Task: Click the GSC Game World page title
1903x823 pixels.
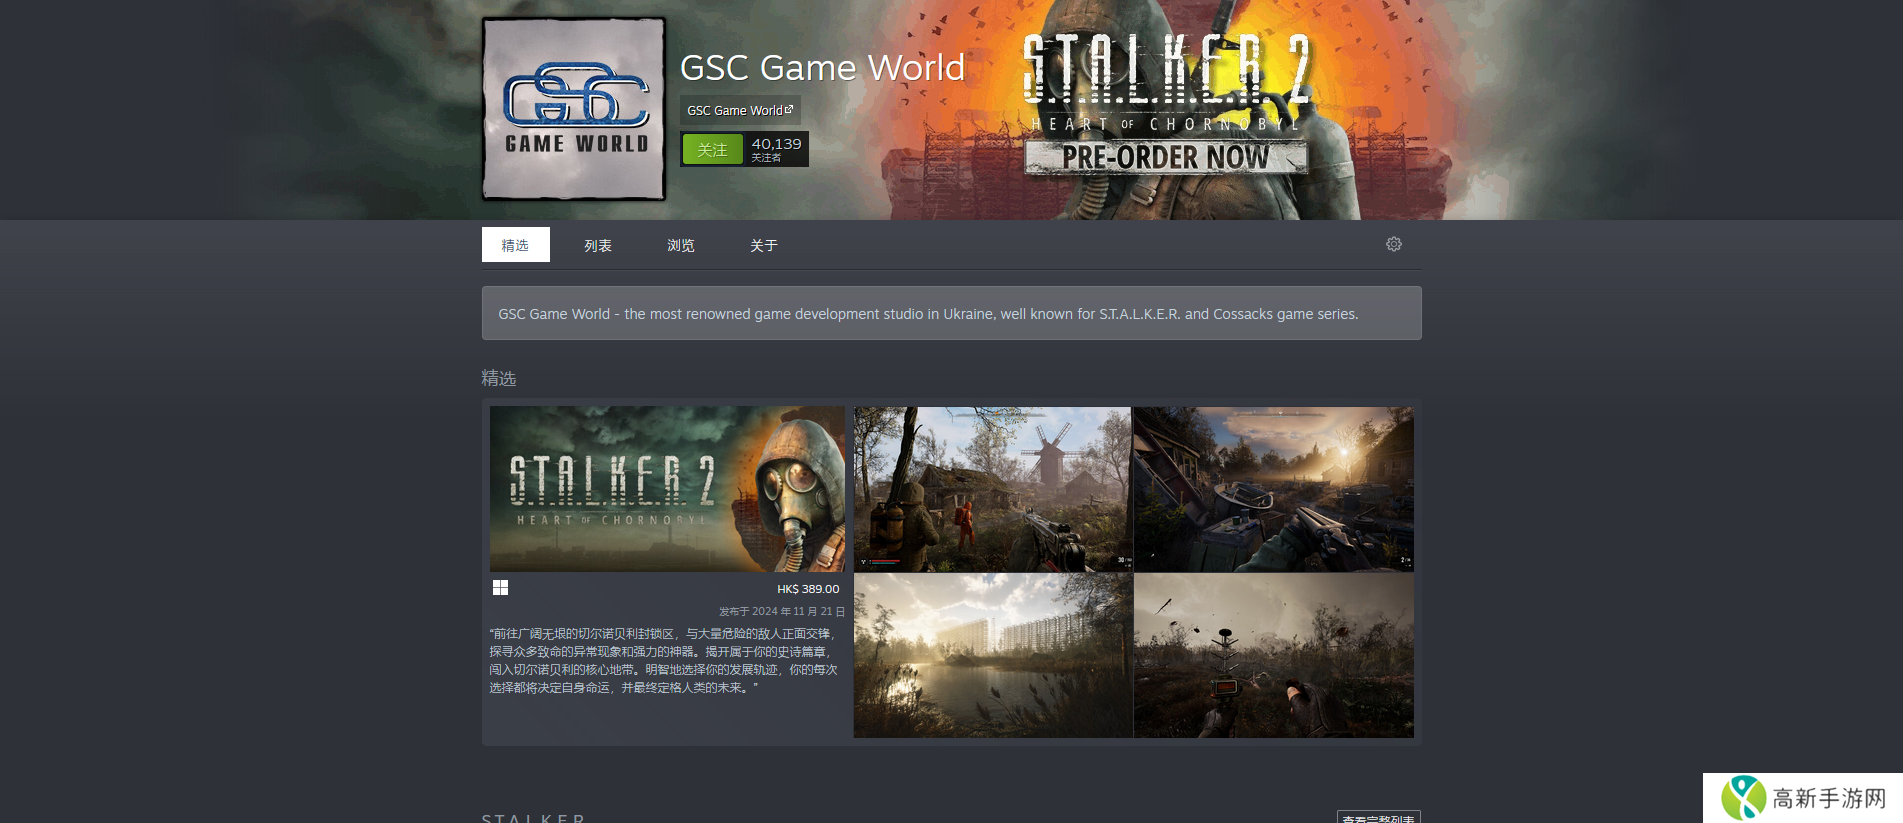Action: 822,68
